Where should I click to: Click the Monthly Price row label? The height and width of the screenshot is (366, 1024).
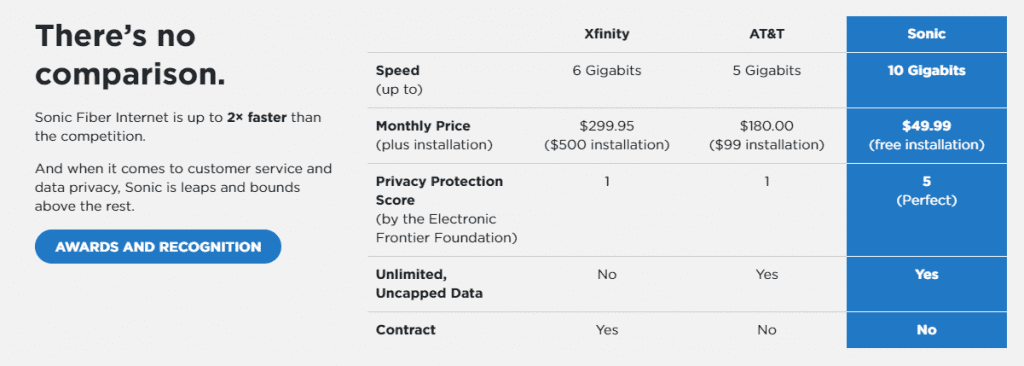pyautogui.click(x=434, y=135)
